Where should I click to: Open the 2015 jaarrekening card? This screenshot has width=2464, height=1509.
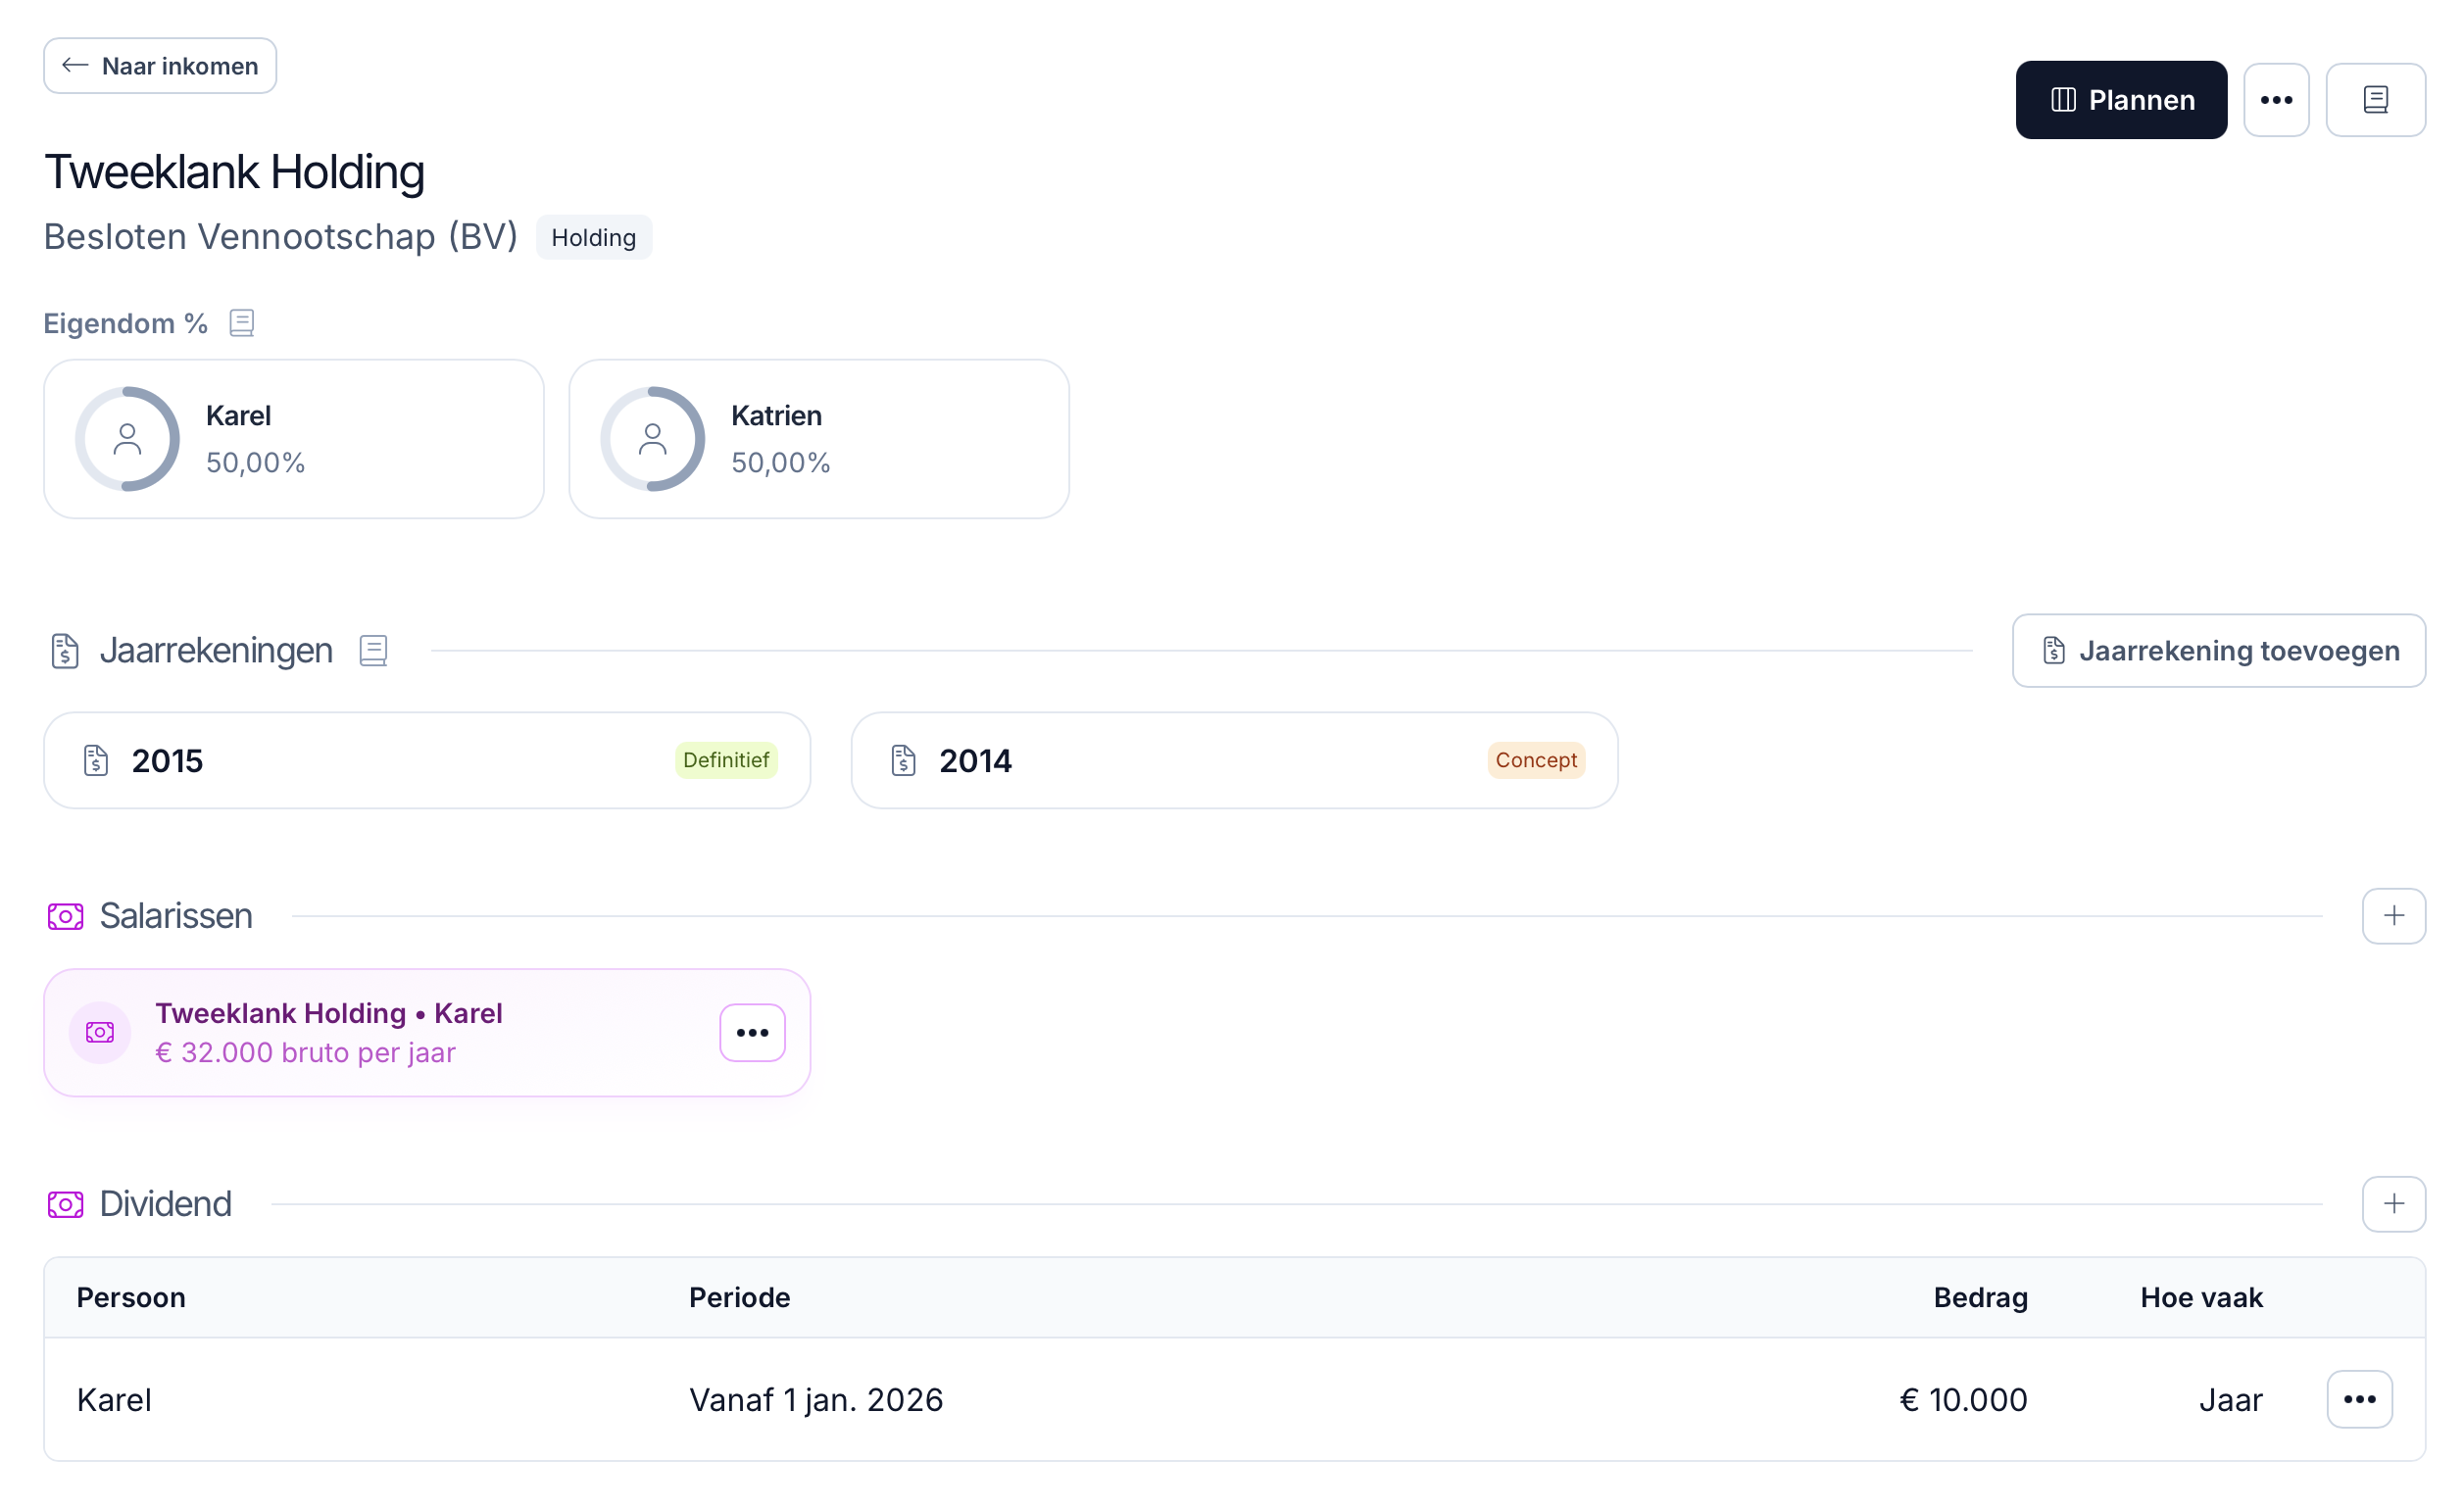[427, 761]
